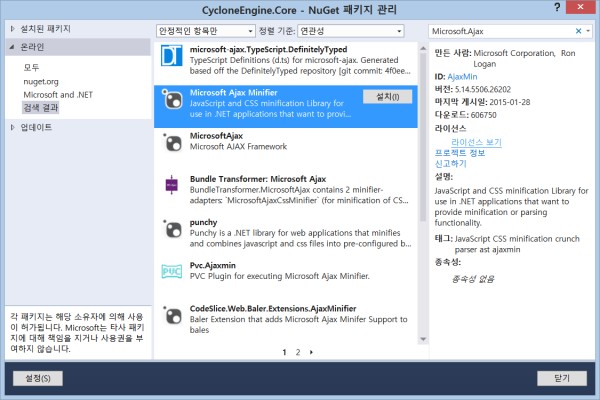Select the All source under online
This screenshot has width=600, height=400.
[31, 68]
